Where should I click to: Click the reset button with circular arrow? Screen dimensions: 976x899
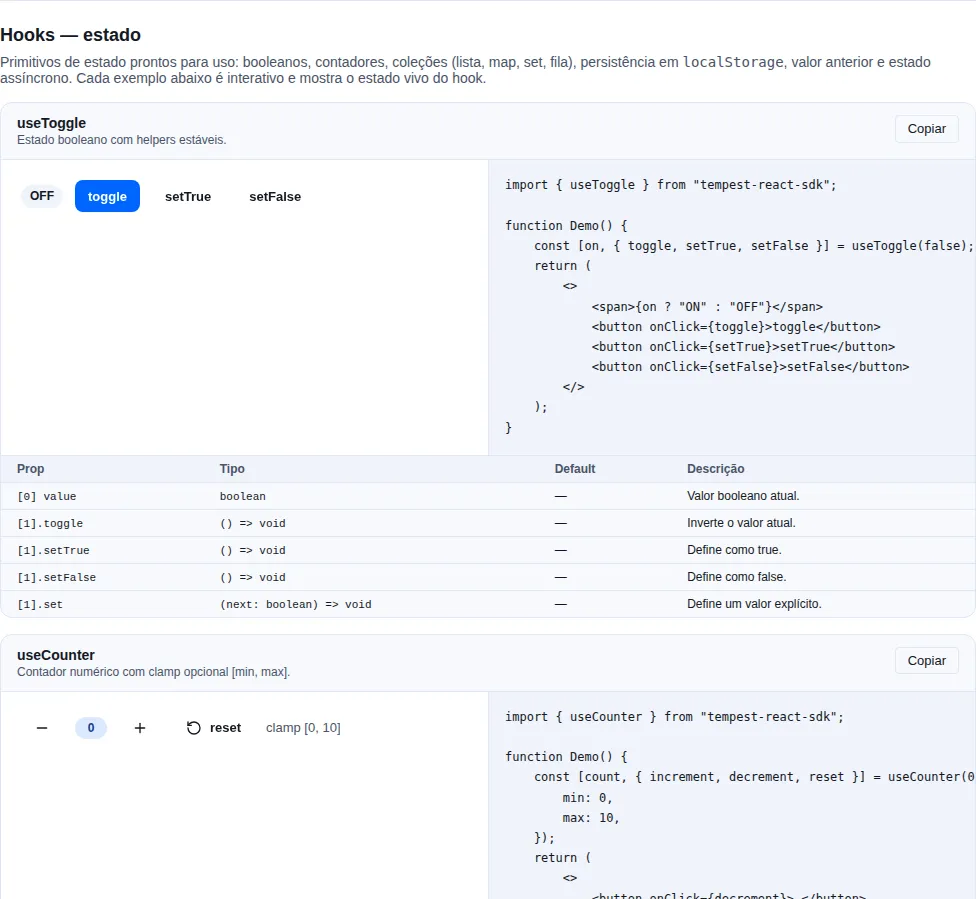click(214, 728)
